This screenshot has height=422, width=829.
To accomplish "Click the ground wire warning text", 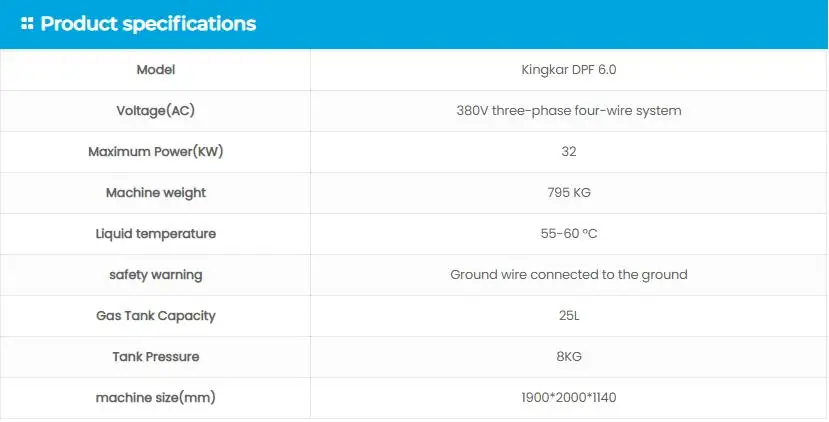I will (569, 275).
